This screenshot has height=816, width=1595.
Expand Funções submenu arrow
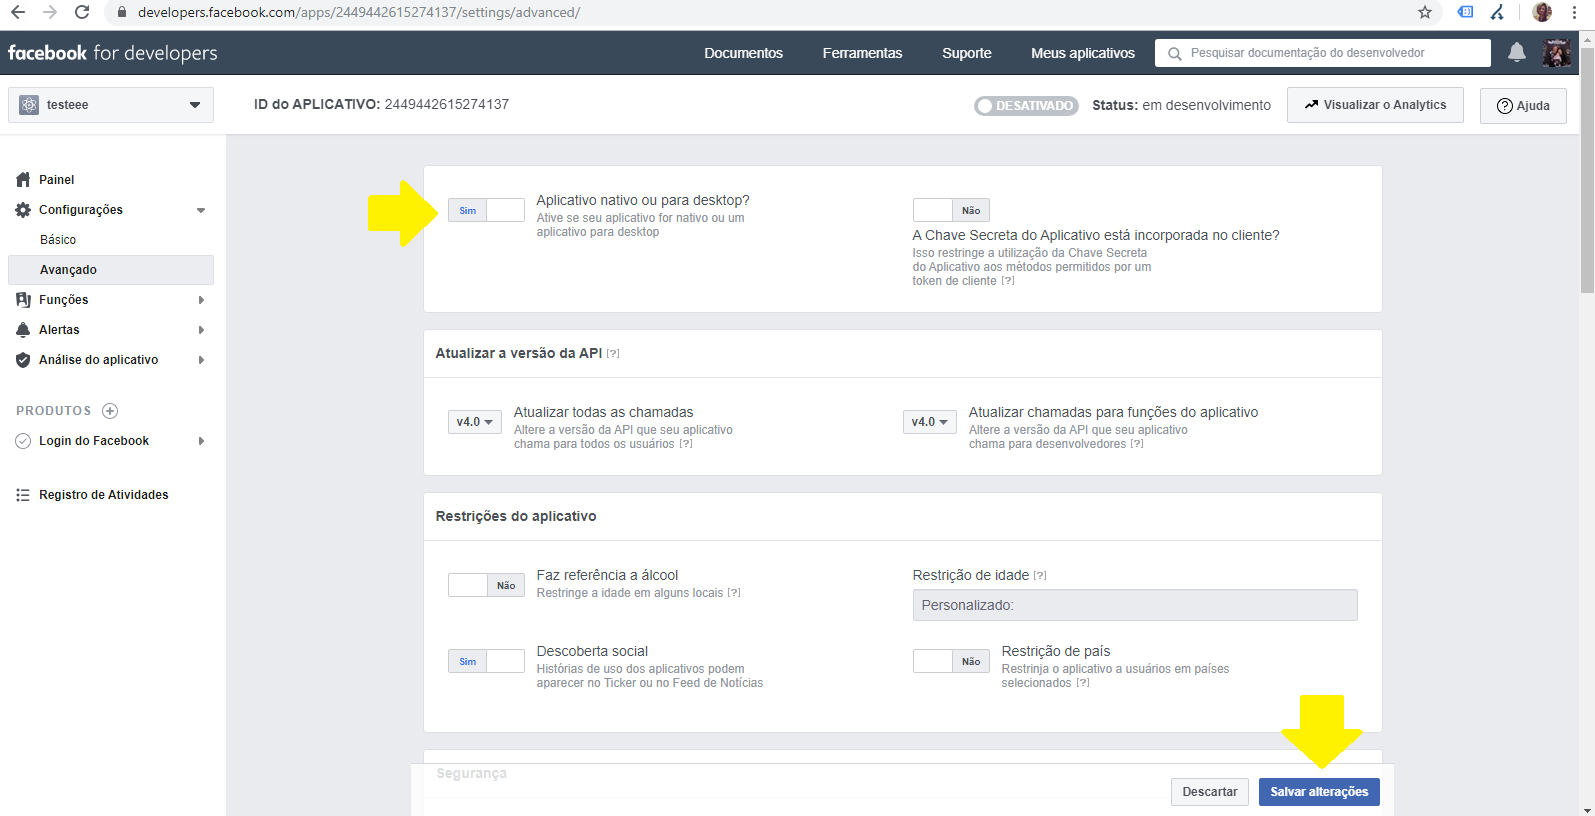click(201, 300)
